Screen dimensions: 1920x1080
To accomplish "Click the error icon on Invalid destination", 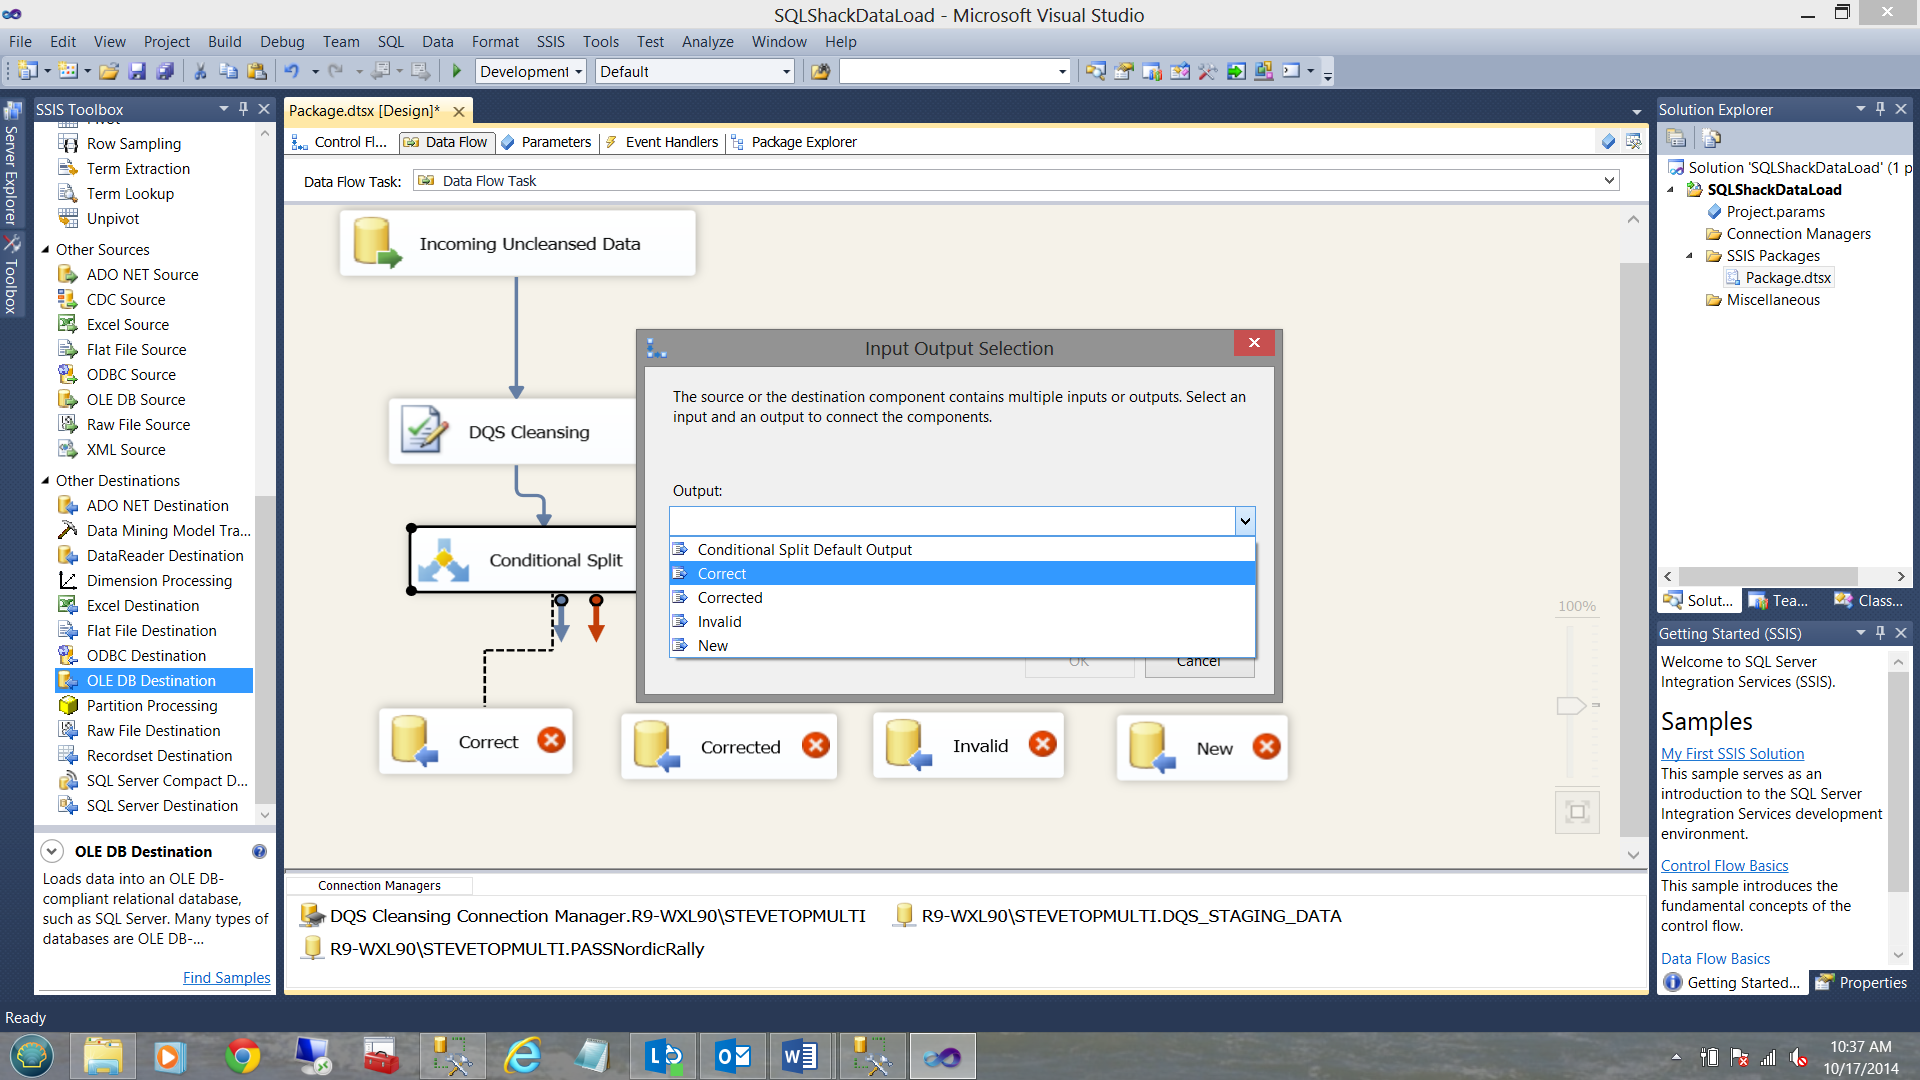I will point(1042,744).
